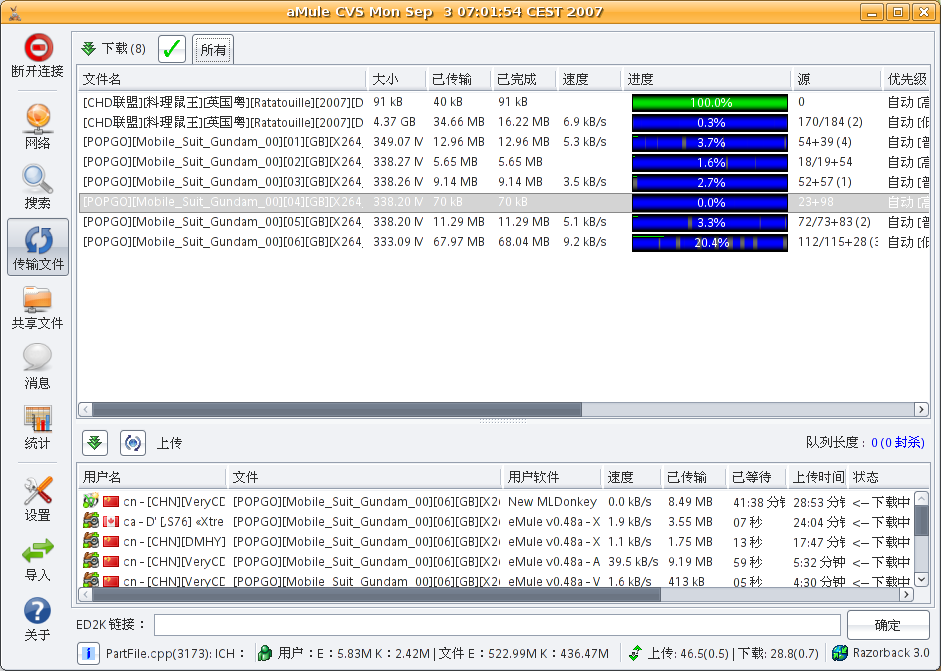Click the green download arrows icon beside 下载 (8)

click(89, 49)
